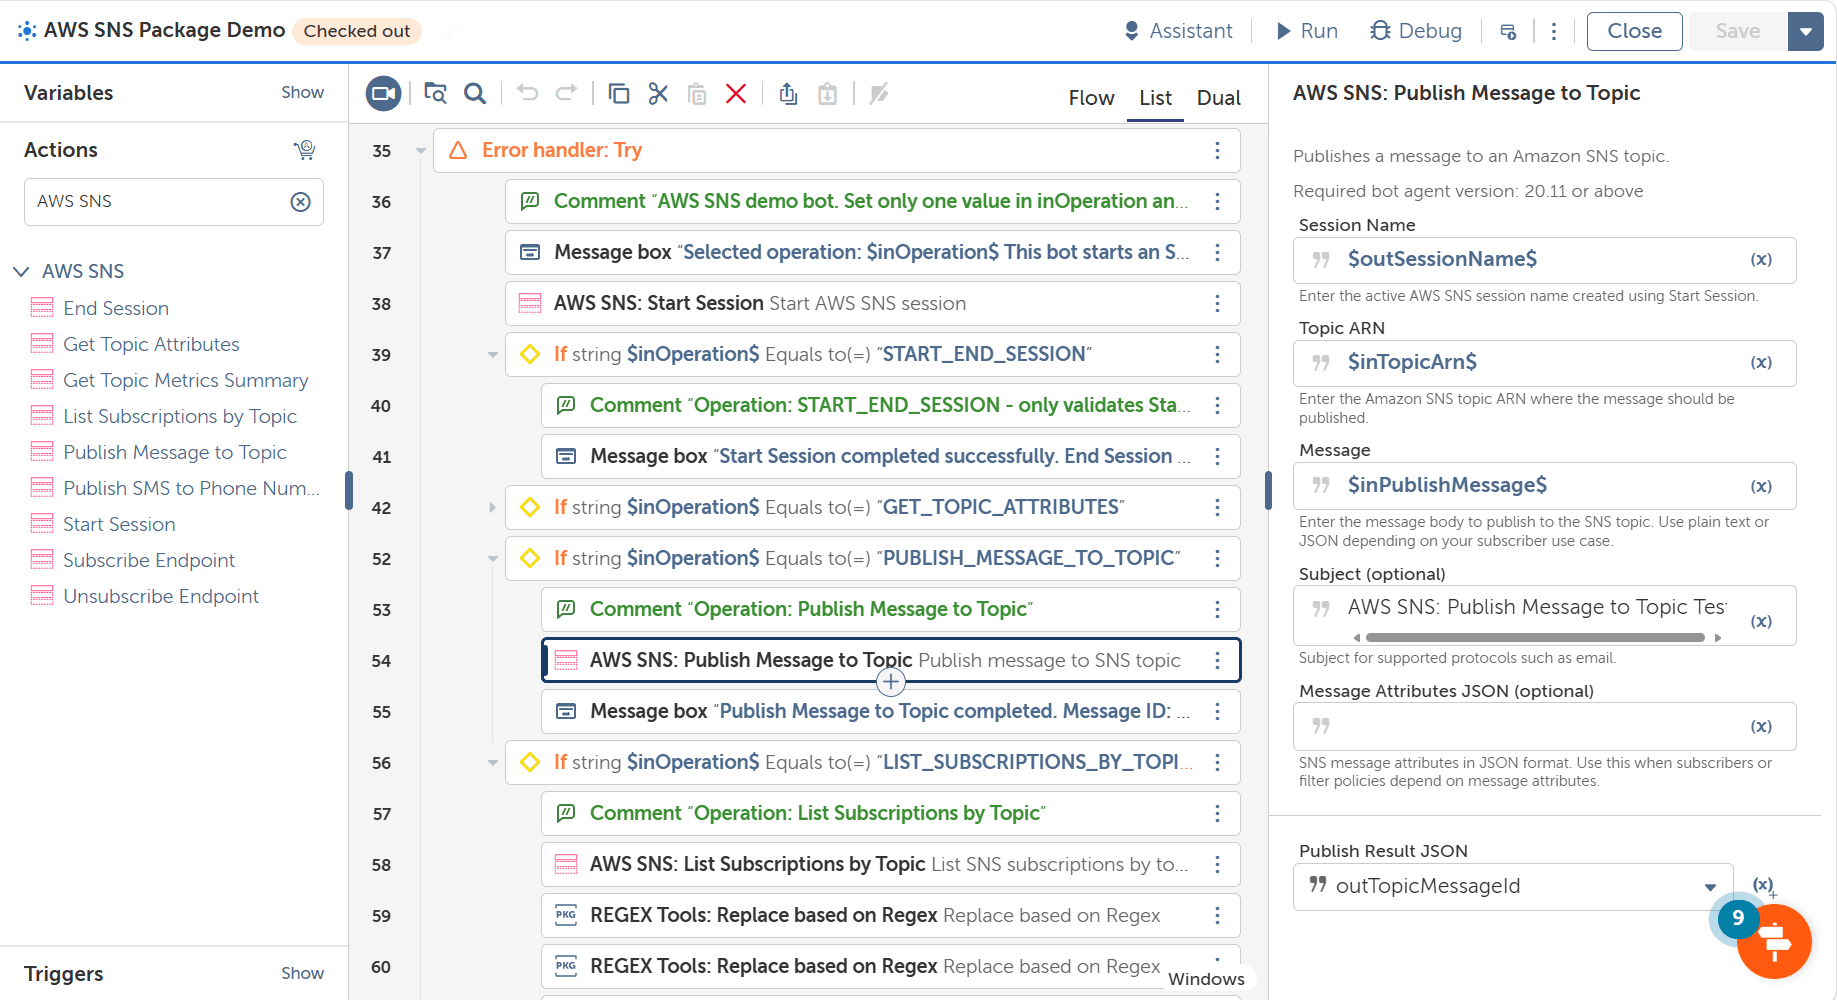Select the Start Session action

pyautogui.click(x=119, y=524)
